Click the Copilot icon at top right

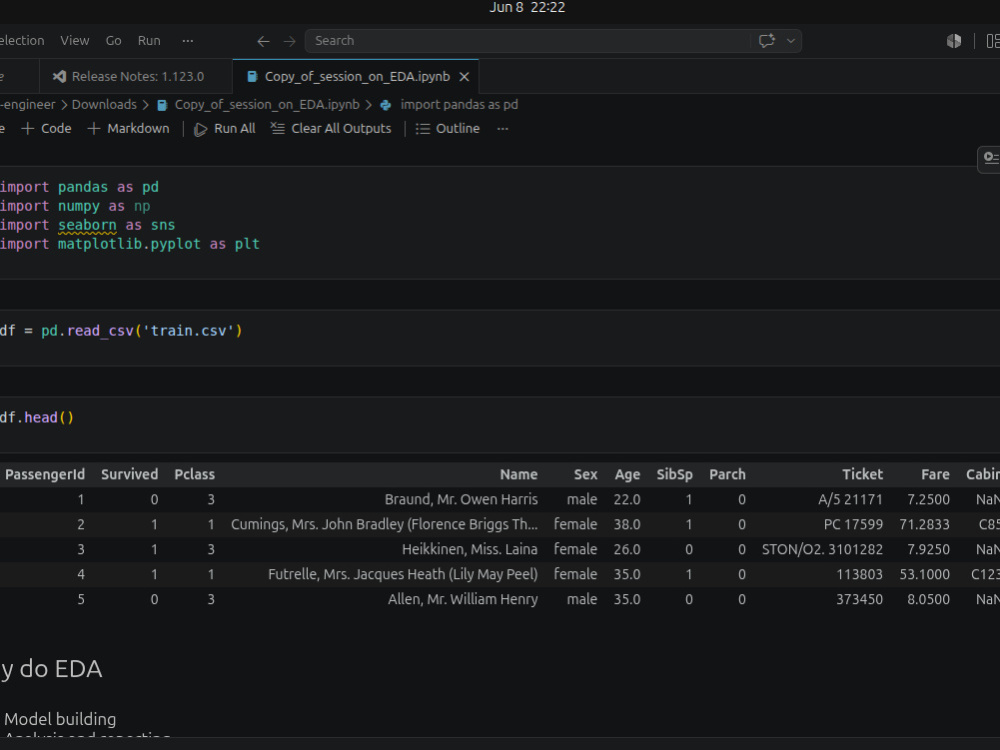953,41
